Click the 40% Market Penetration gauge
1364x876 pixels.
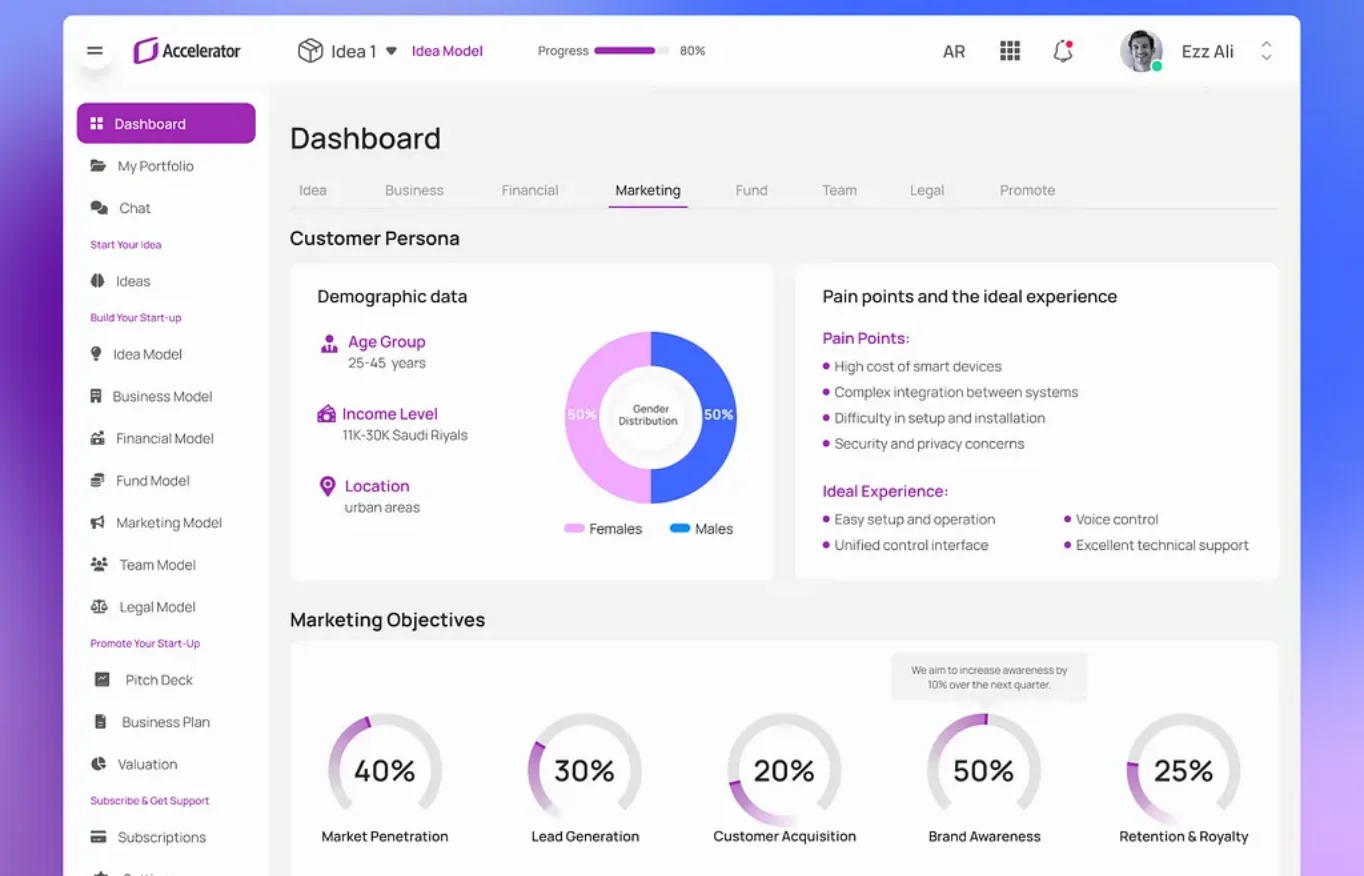point(385,769)
